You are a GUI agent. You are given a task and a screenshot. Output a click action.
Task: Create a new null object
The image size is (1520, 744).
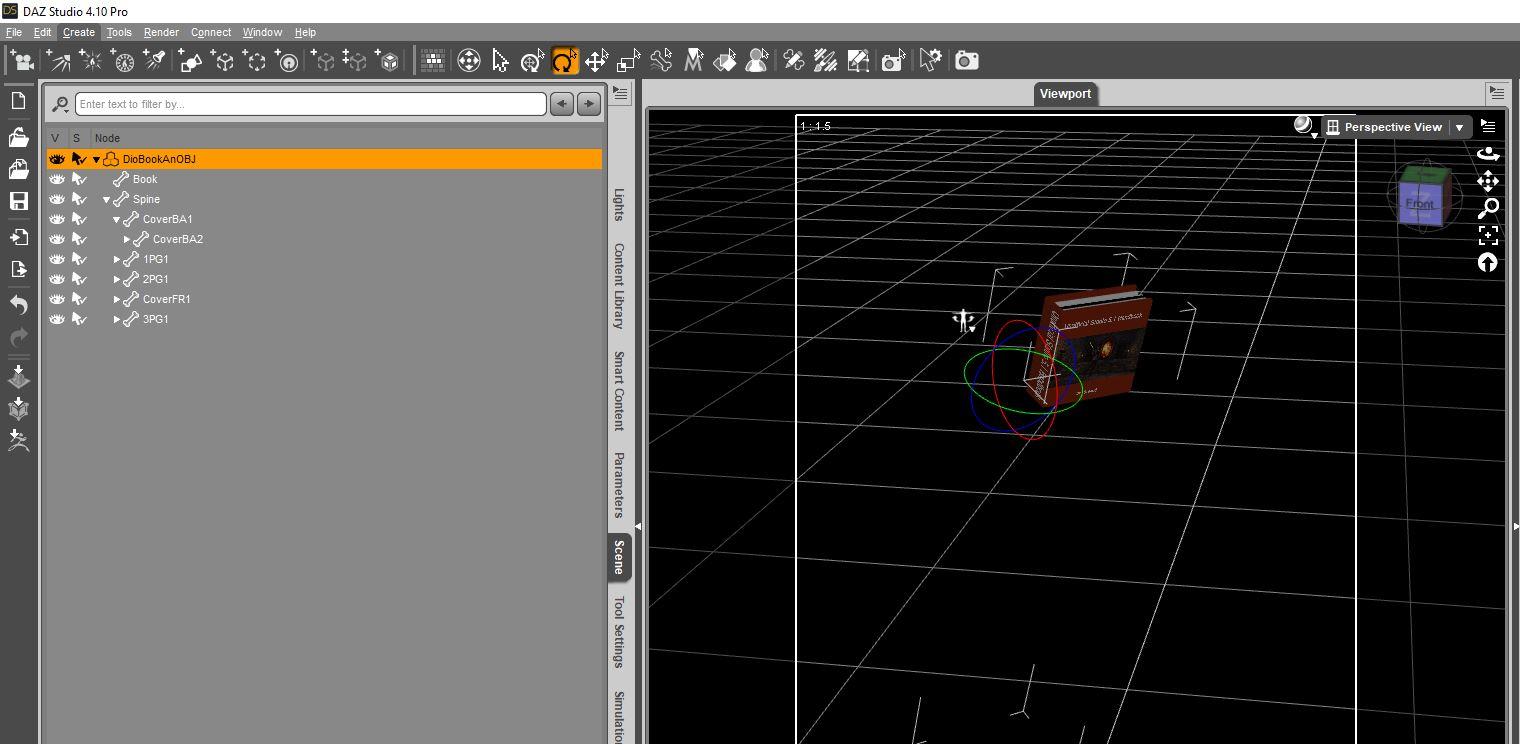[x=223, y=61]
